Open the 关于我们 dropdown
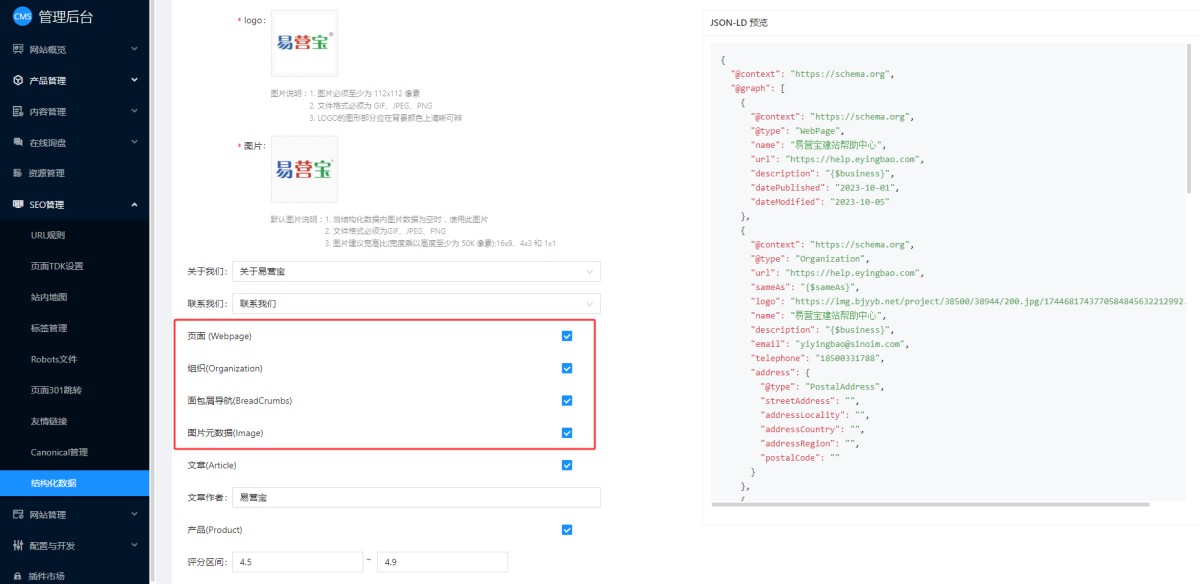1200x584 pixels. click(x=416, y=271)
